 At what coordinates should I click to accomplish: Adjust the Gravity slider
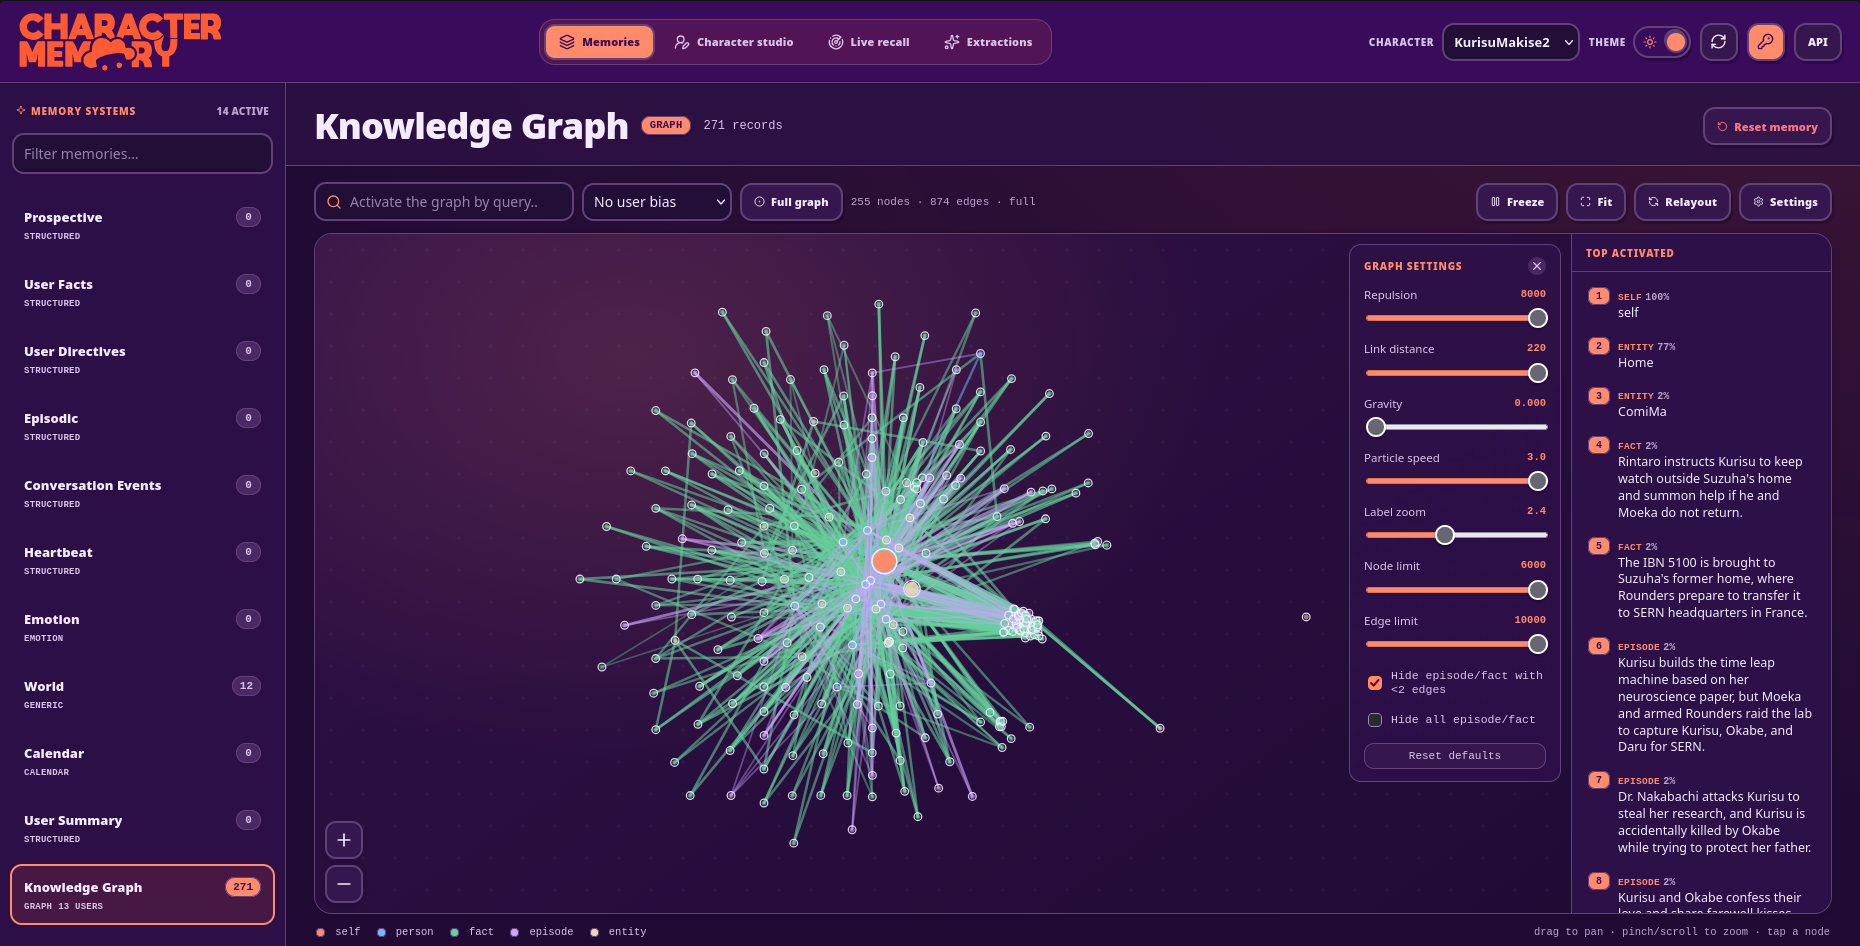tap(1456, 427)
